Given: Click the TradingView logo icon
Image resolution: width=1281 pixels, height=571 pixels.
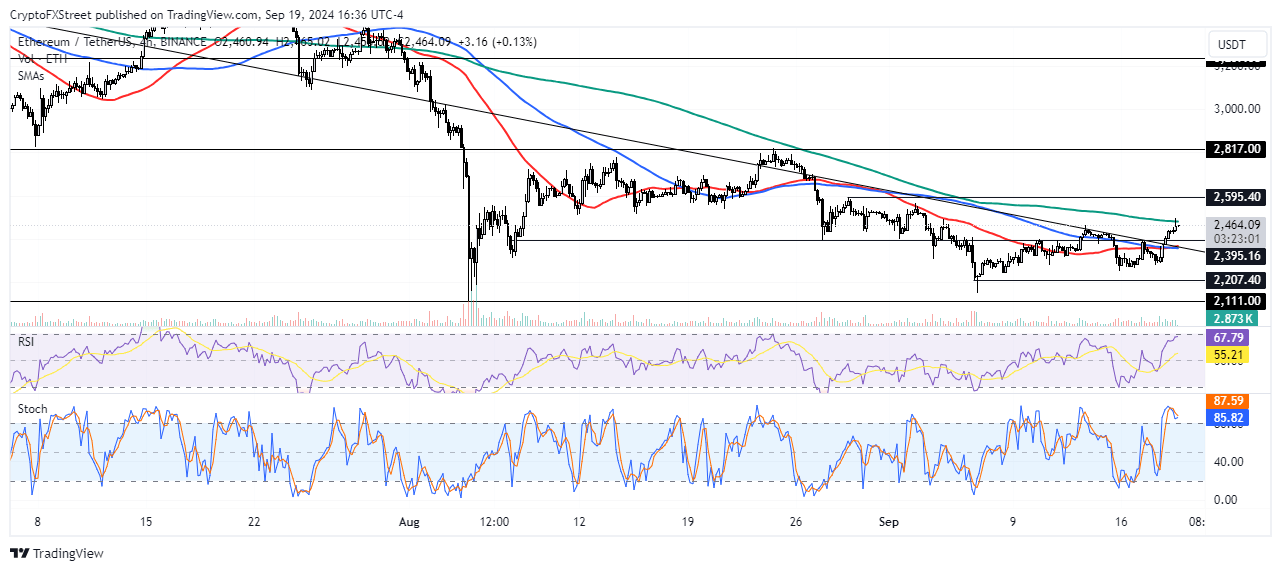Looking at the screenshot, I should click(21, 554).
